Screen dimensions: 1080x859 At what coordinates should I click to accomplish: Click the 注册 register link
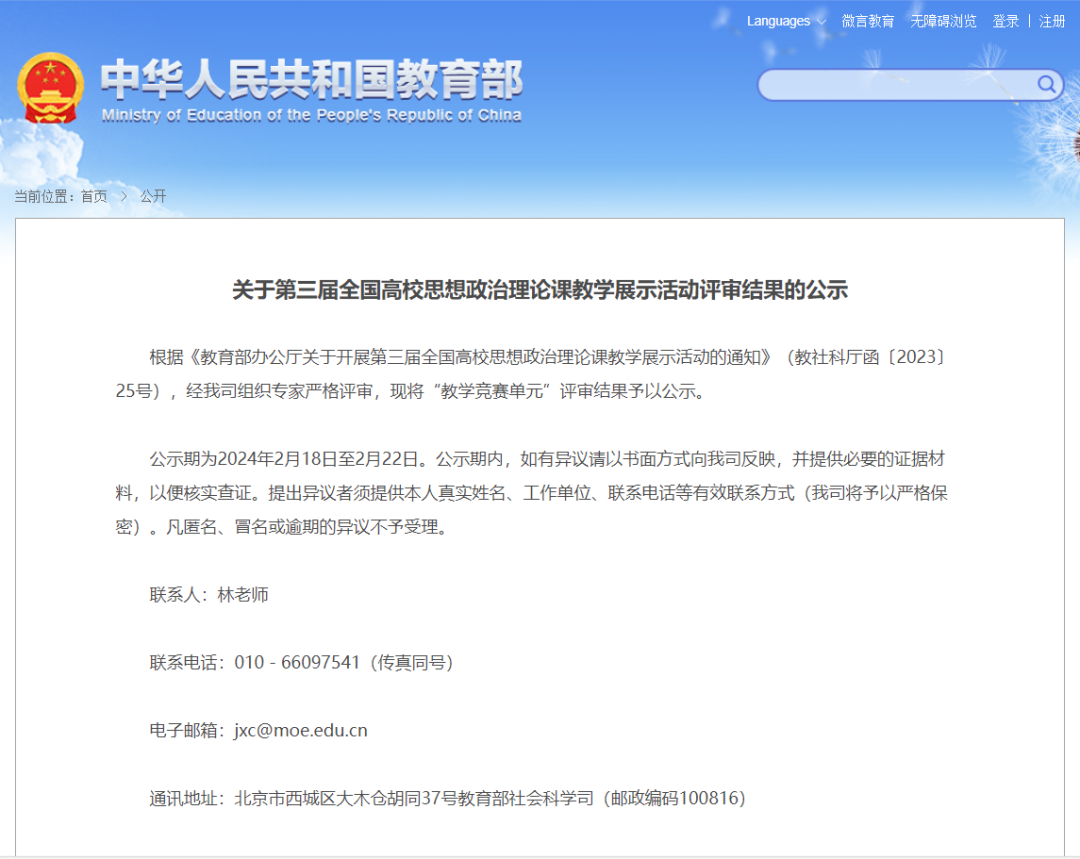(x=1052, y=21)
